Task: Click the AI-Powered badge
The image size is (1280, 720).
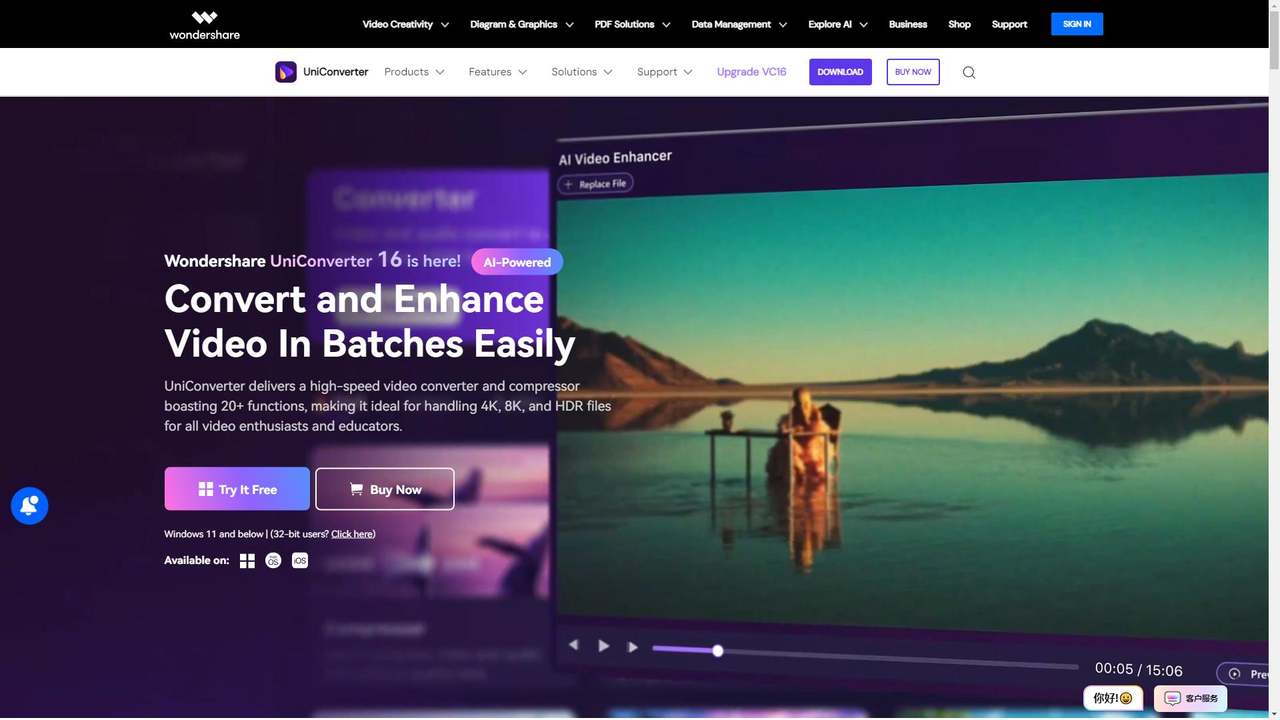Action: [x=517, y=262]
